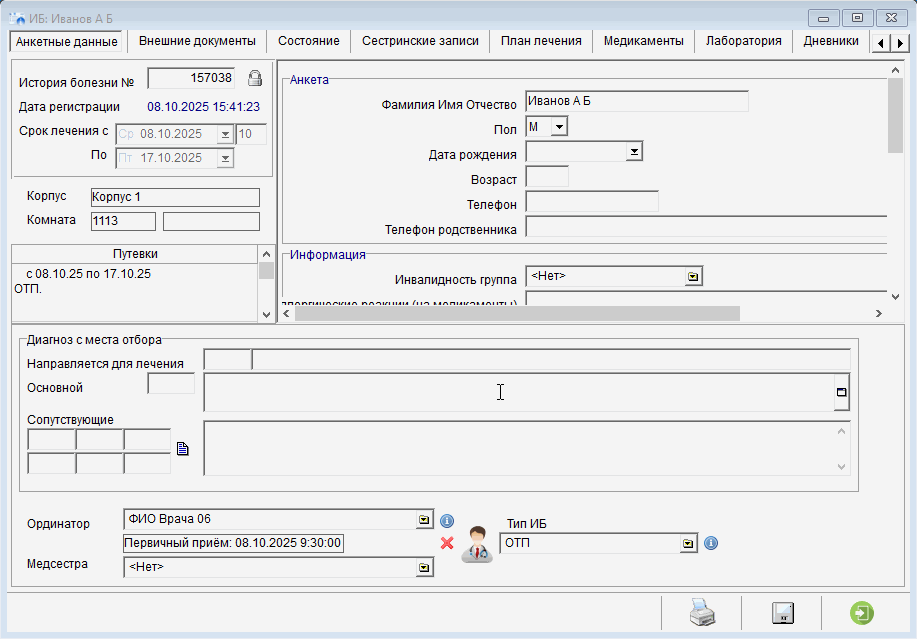Click the Телефон input field
917x639 pixels.
pyautogui.click(x=591, y=202)
